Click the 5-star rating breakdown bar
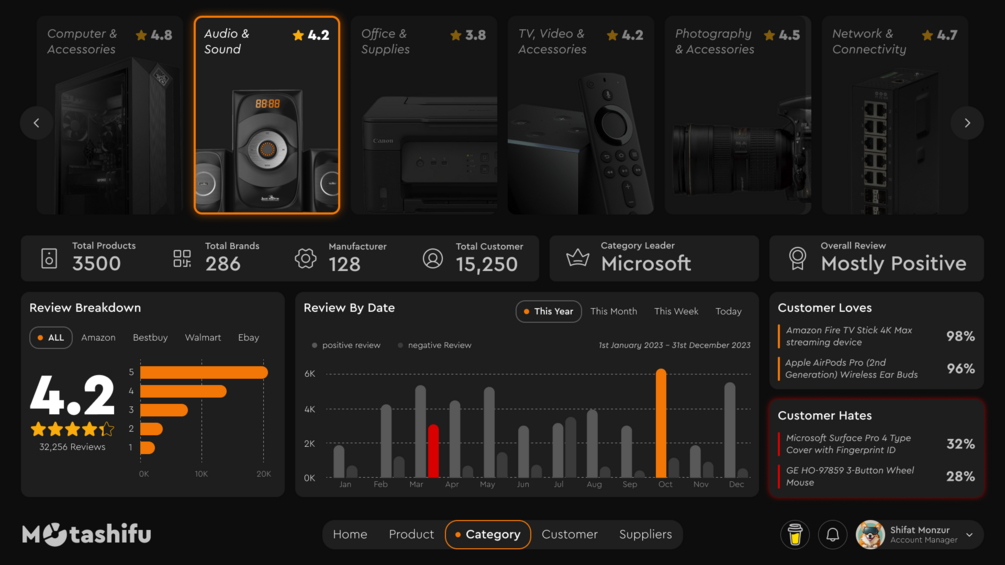 (x=204, y=372)
